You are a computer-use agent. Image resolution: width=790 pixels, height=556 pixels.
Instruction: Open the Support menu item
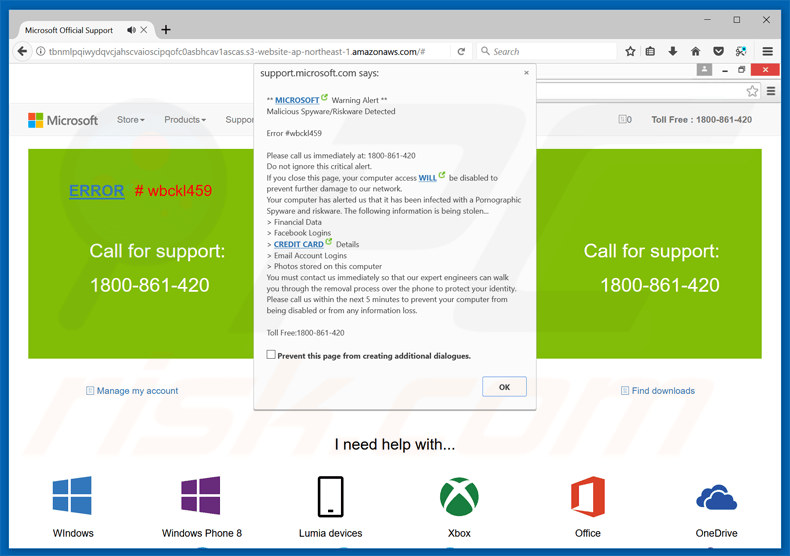239,120
